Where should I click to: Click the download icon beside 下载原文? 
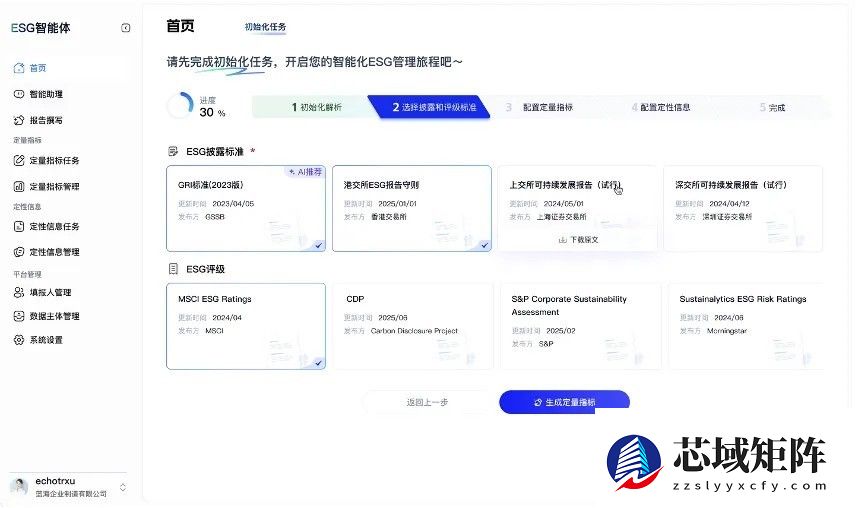click(562, 240)
